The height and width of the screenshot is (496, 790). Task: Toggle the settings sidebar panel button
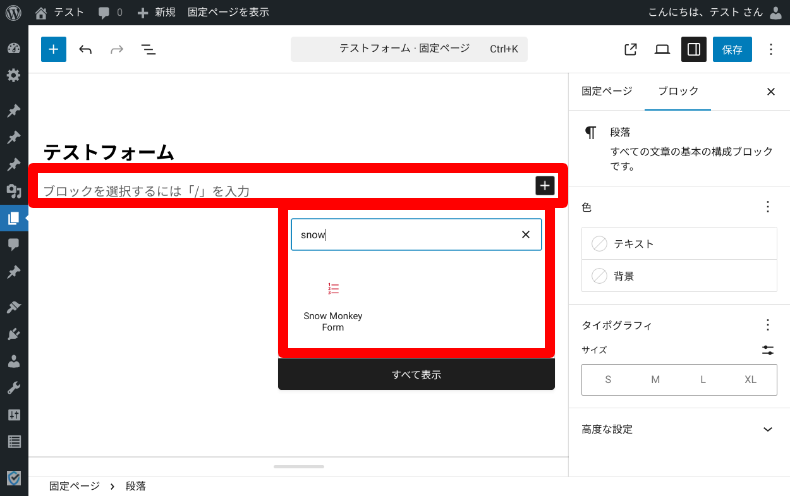click(694, 49)
